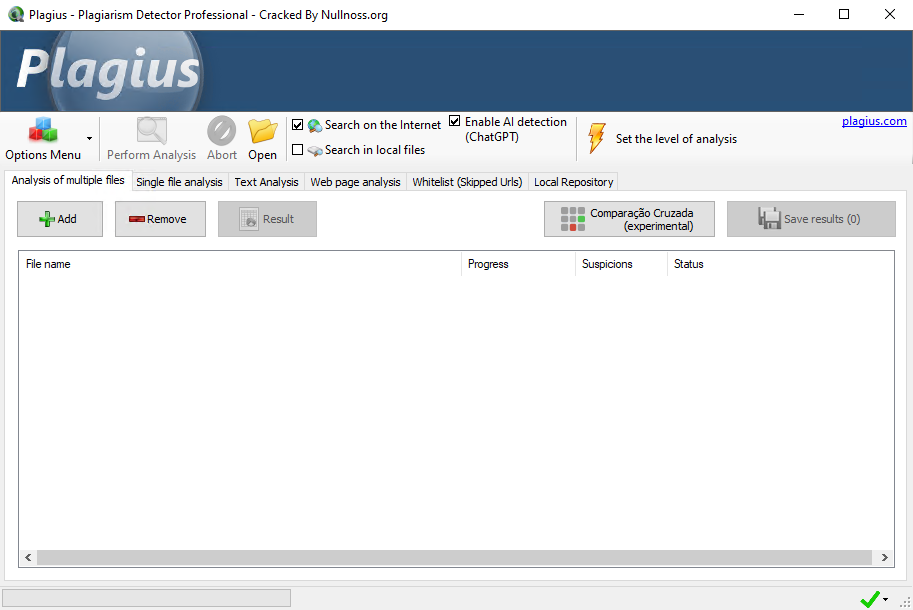Open the Web page analysis tab
Viewport: 913px width, 610px height.
(x=355, y=182)
